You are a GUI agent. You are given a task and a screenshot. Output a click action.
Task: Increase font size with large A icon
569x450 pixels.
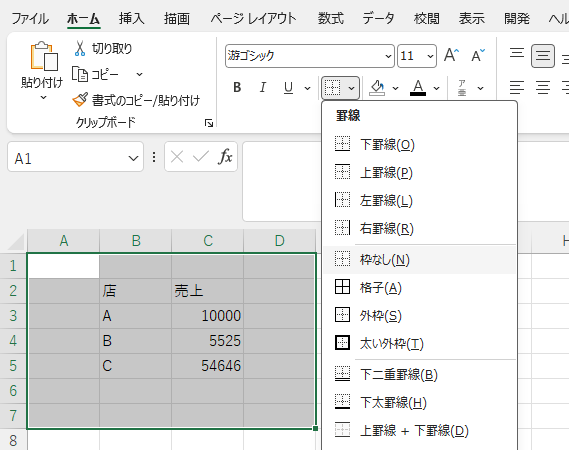[x=451, y=56]
